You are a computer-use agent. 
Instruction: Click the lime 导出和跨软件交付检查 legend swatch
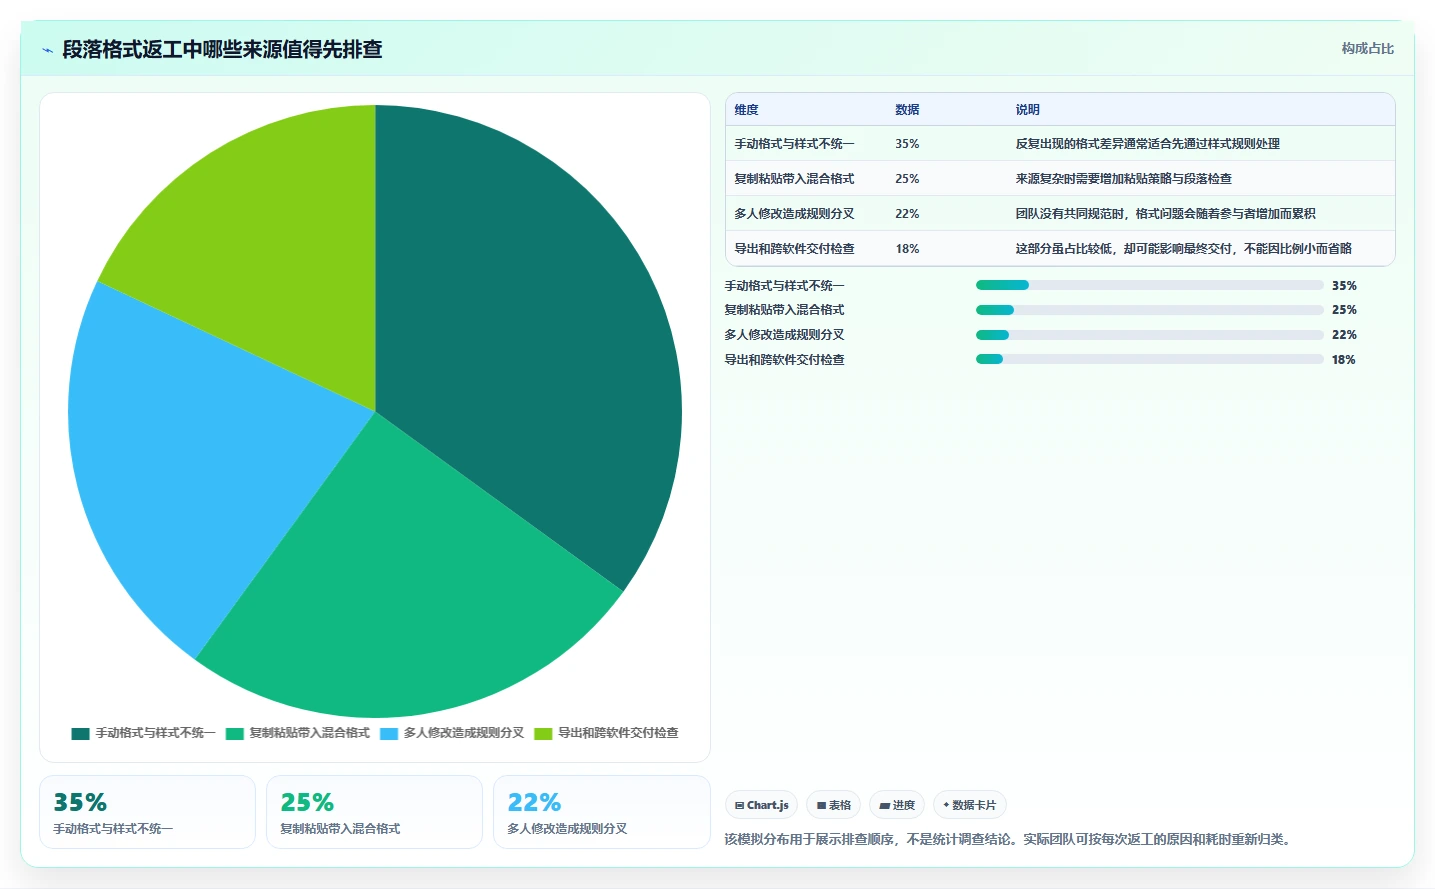(543, 733)
